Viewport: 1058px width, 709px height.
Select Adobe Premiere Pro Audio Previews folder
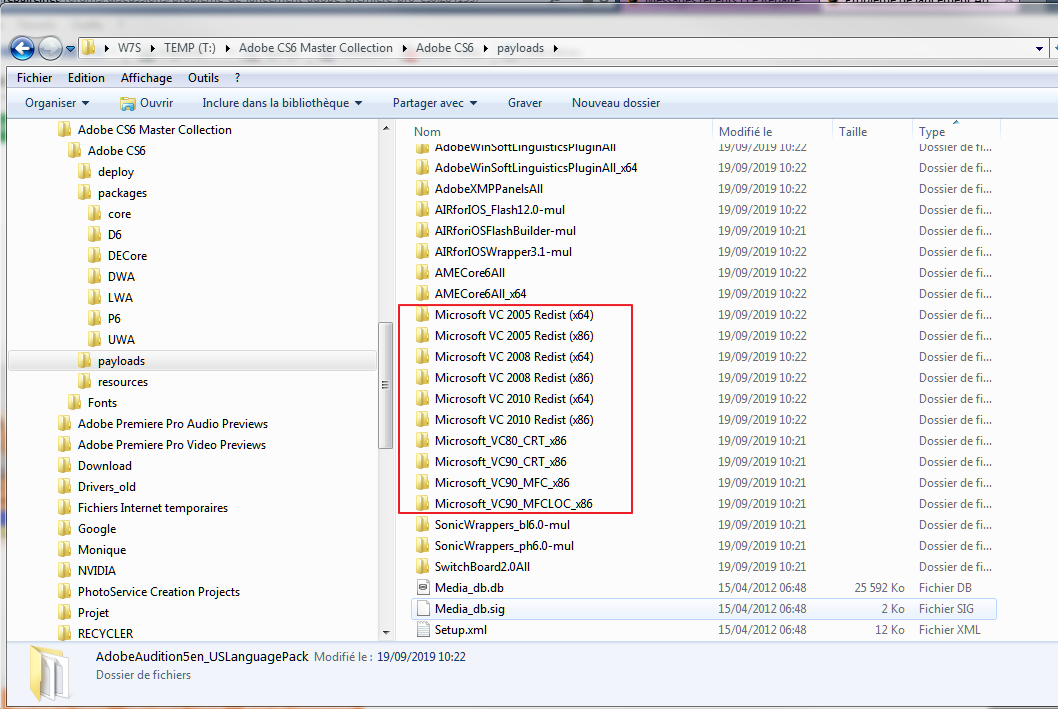coord(173,423)
